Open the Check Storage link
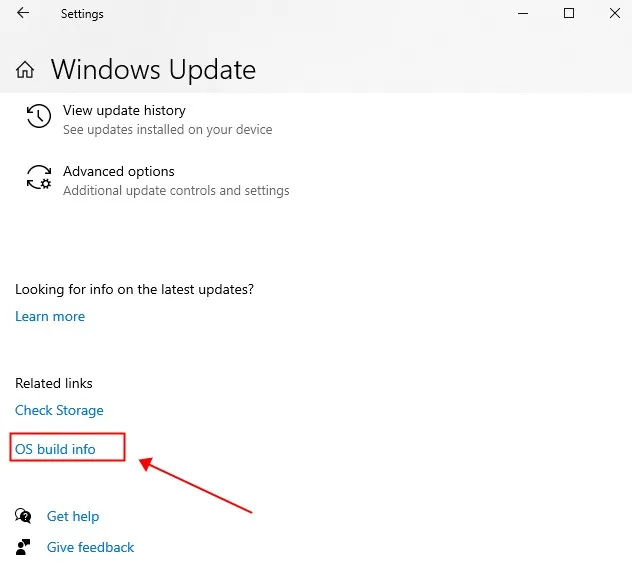632x571 pixels. (59, 410)
